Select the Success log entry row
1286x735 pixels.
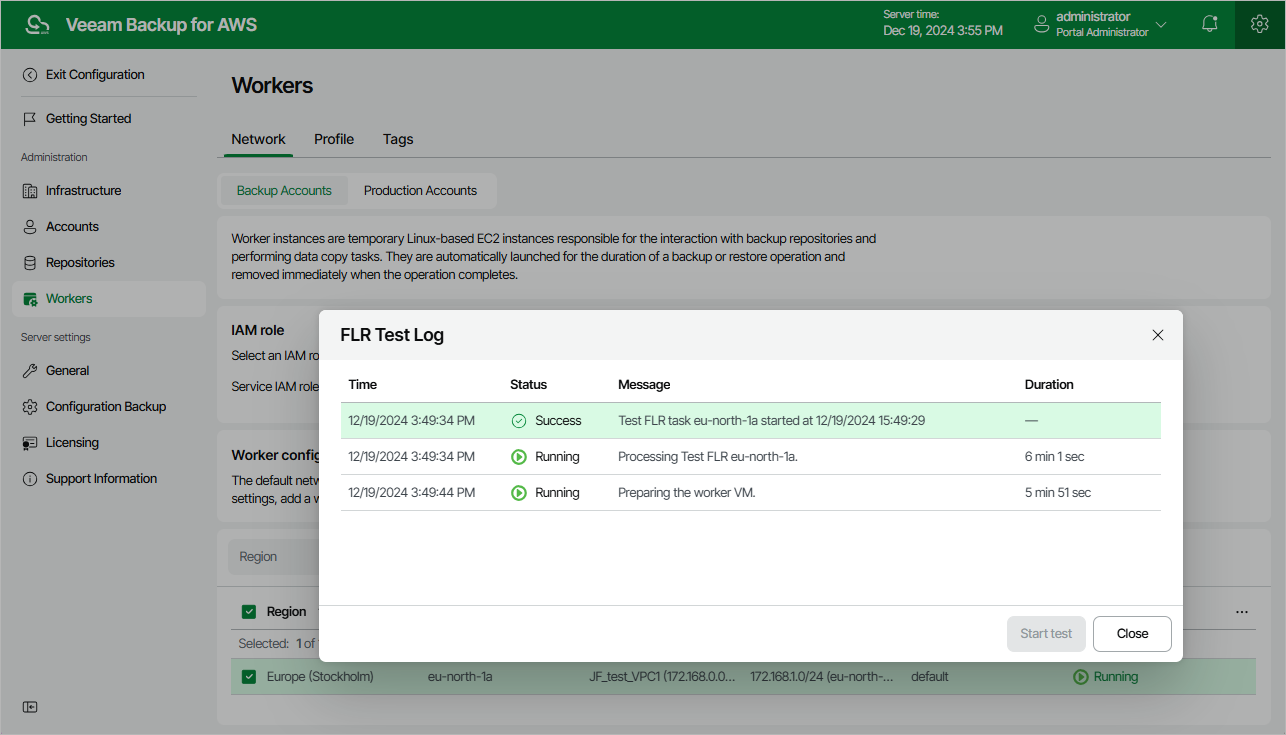pos(750,421)
